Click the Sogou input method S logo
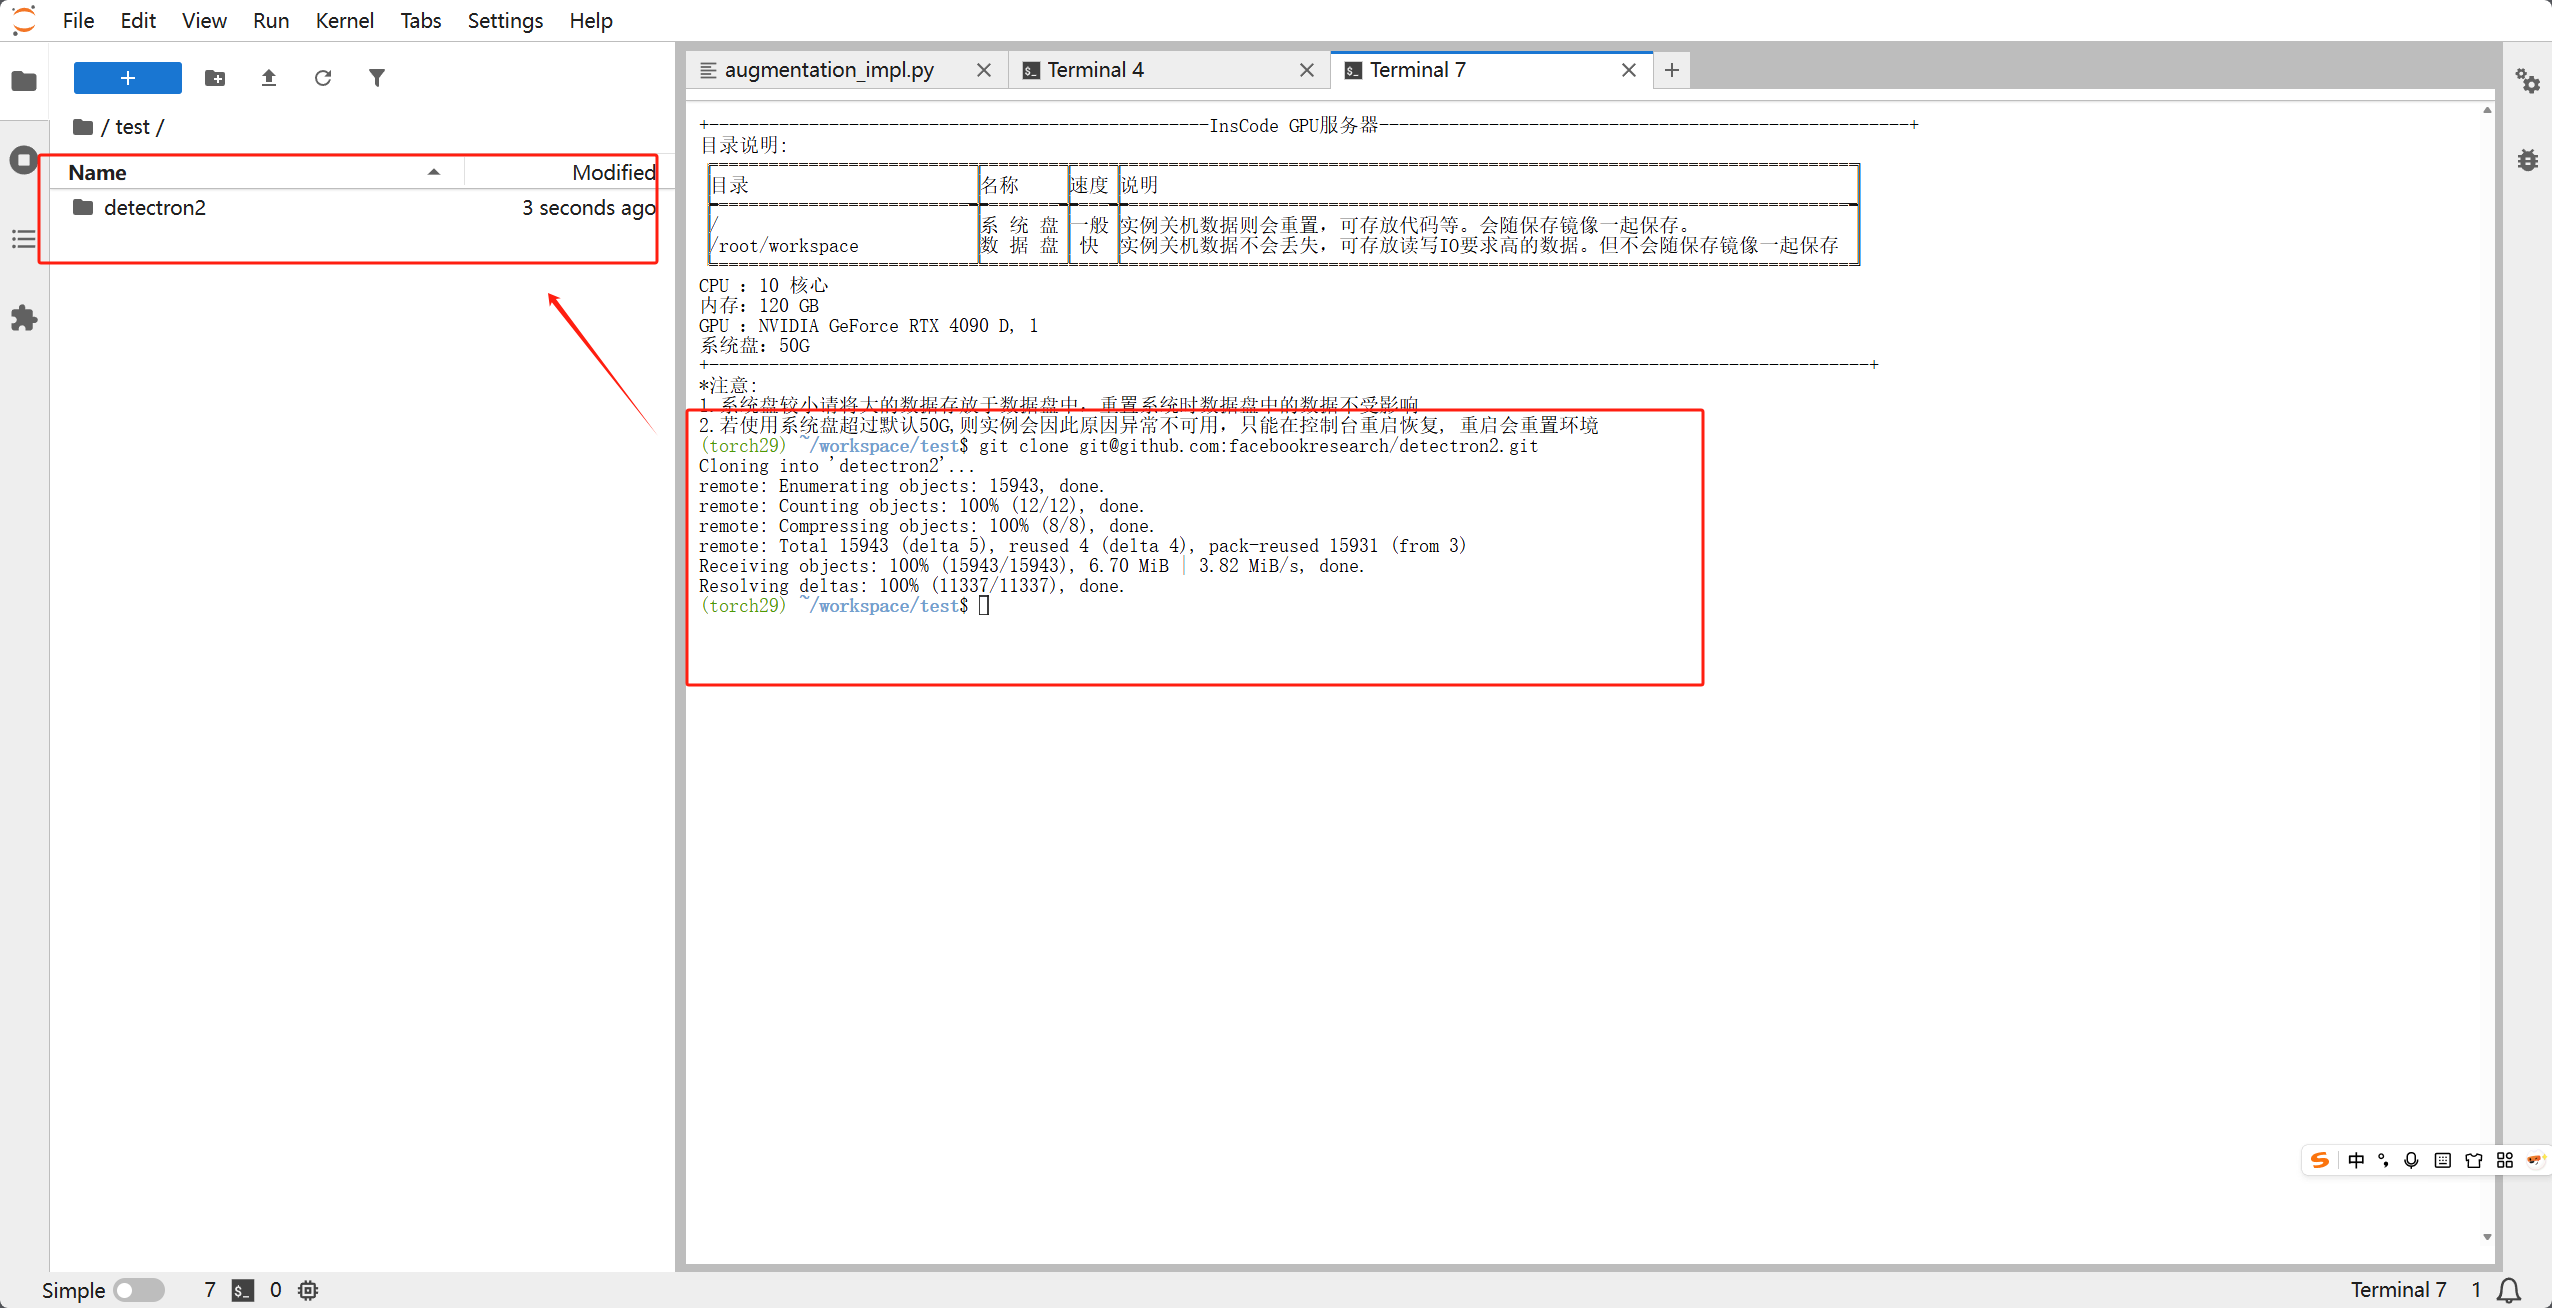Screen dimensions: 2552x1308 [x=2320, y=1160]
